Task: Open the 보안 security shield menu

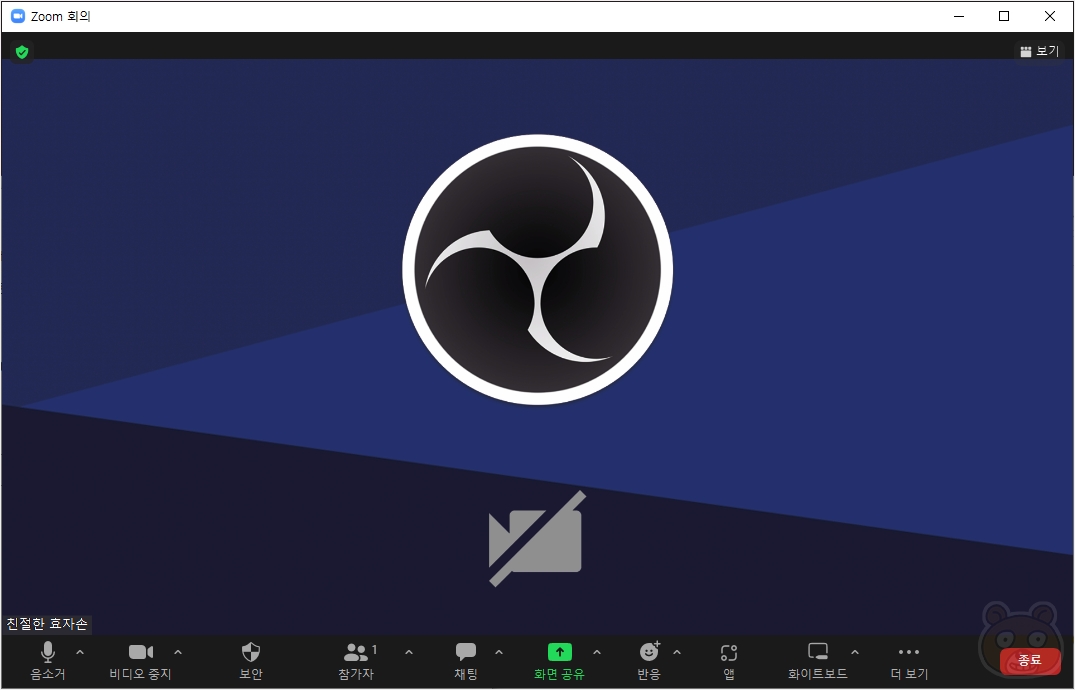Action: pos(251,661)
